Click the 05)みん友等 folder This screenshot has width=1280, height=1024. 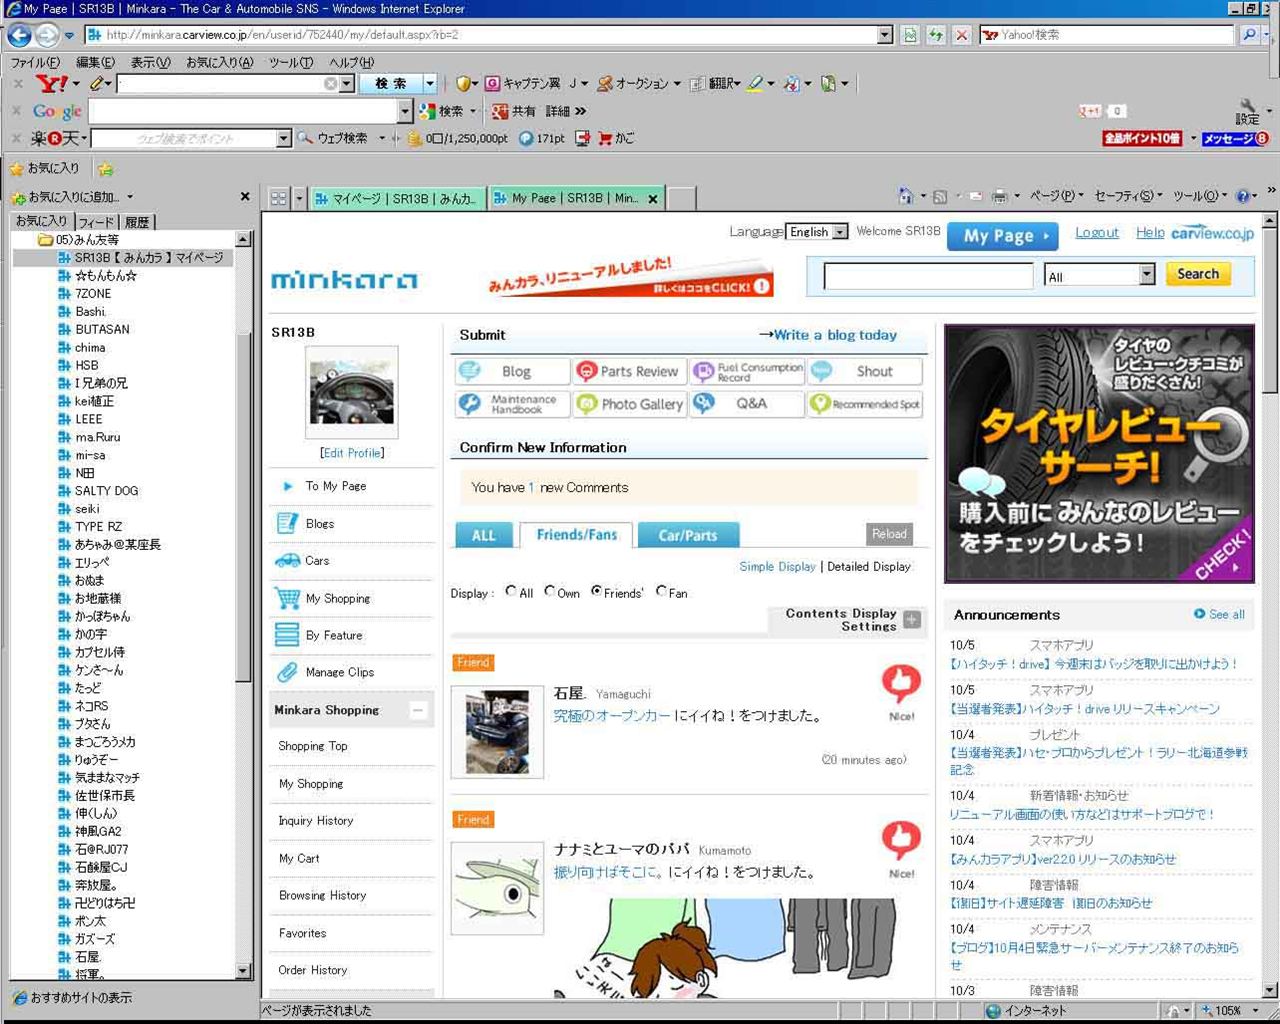79,240
